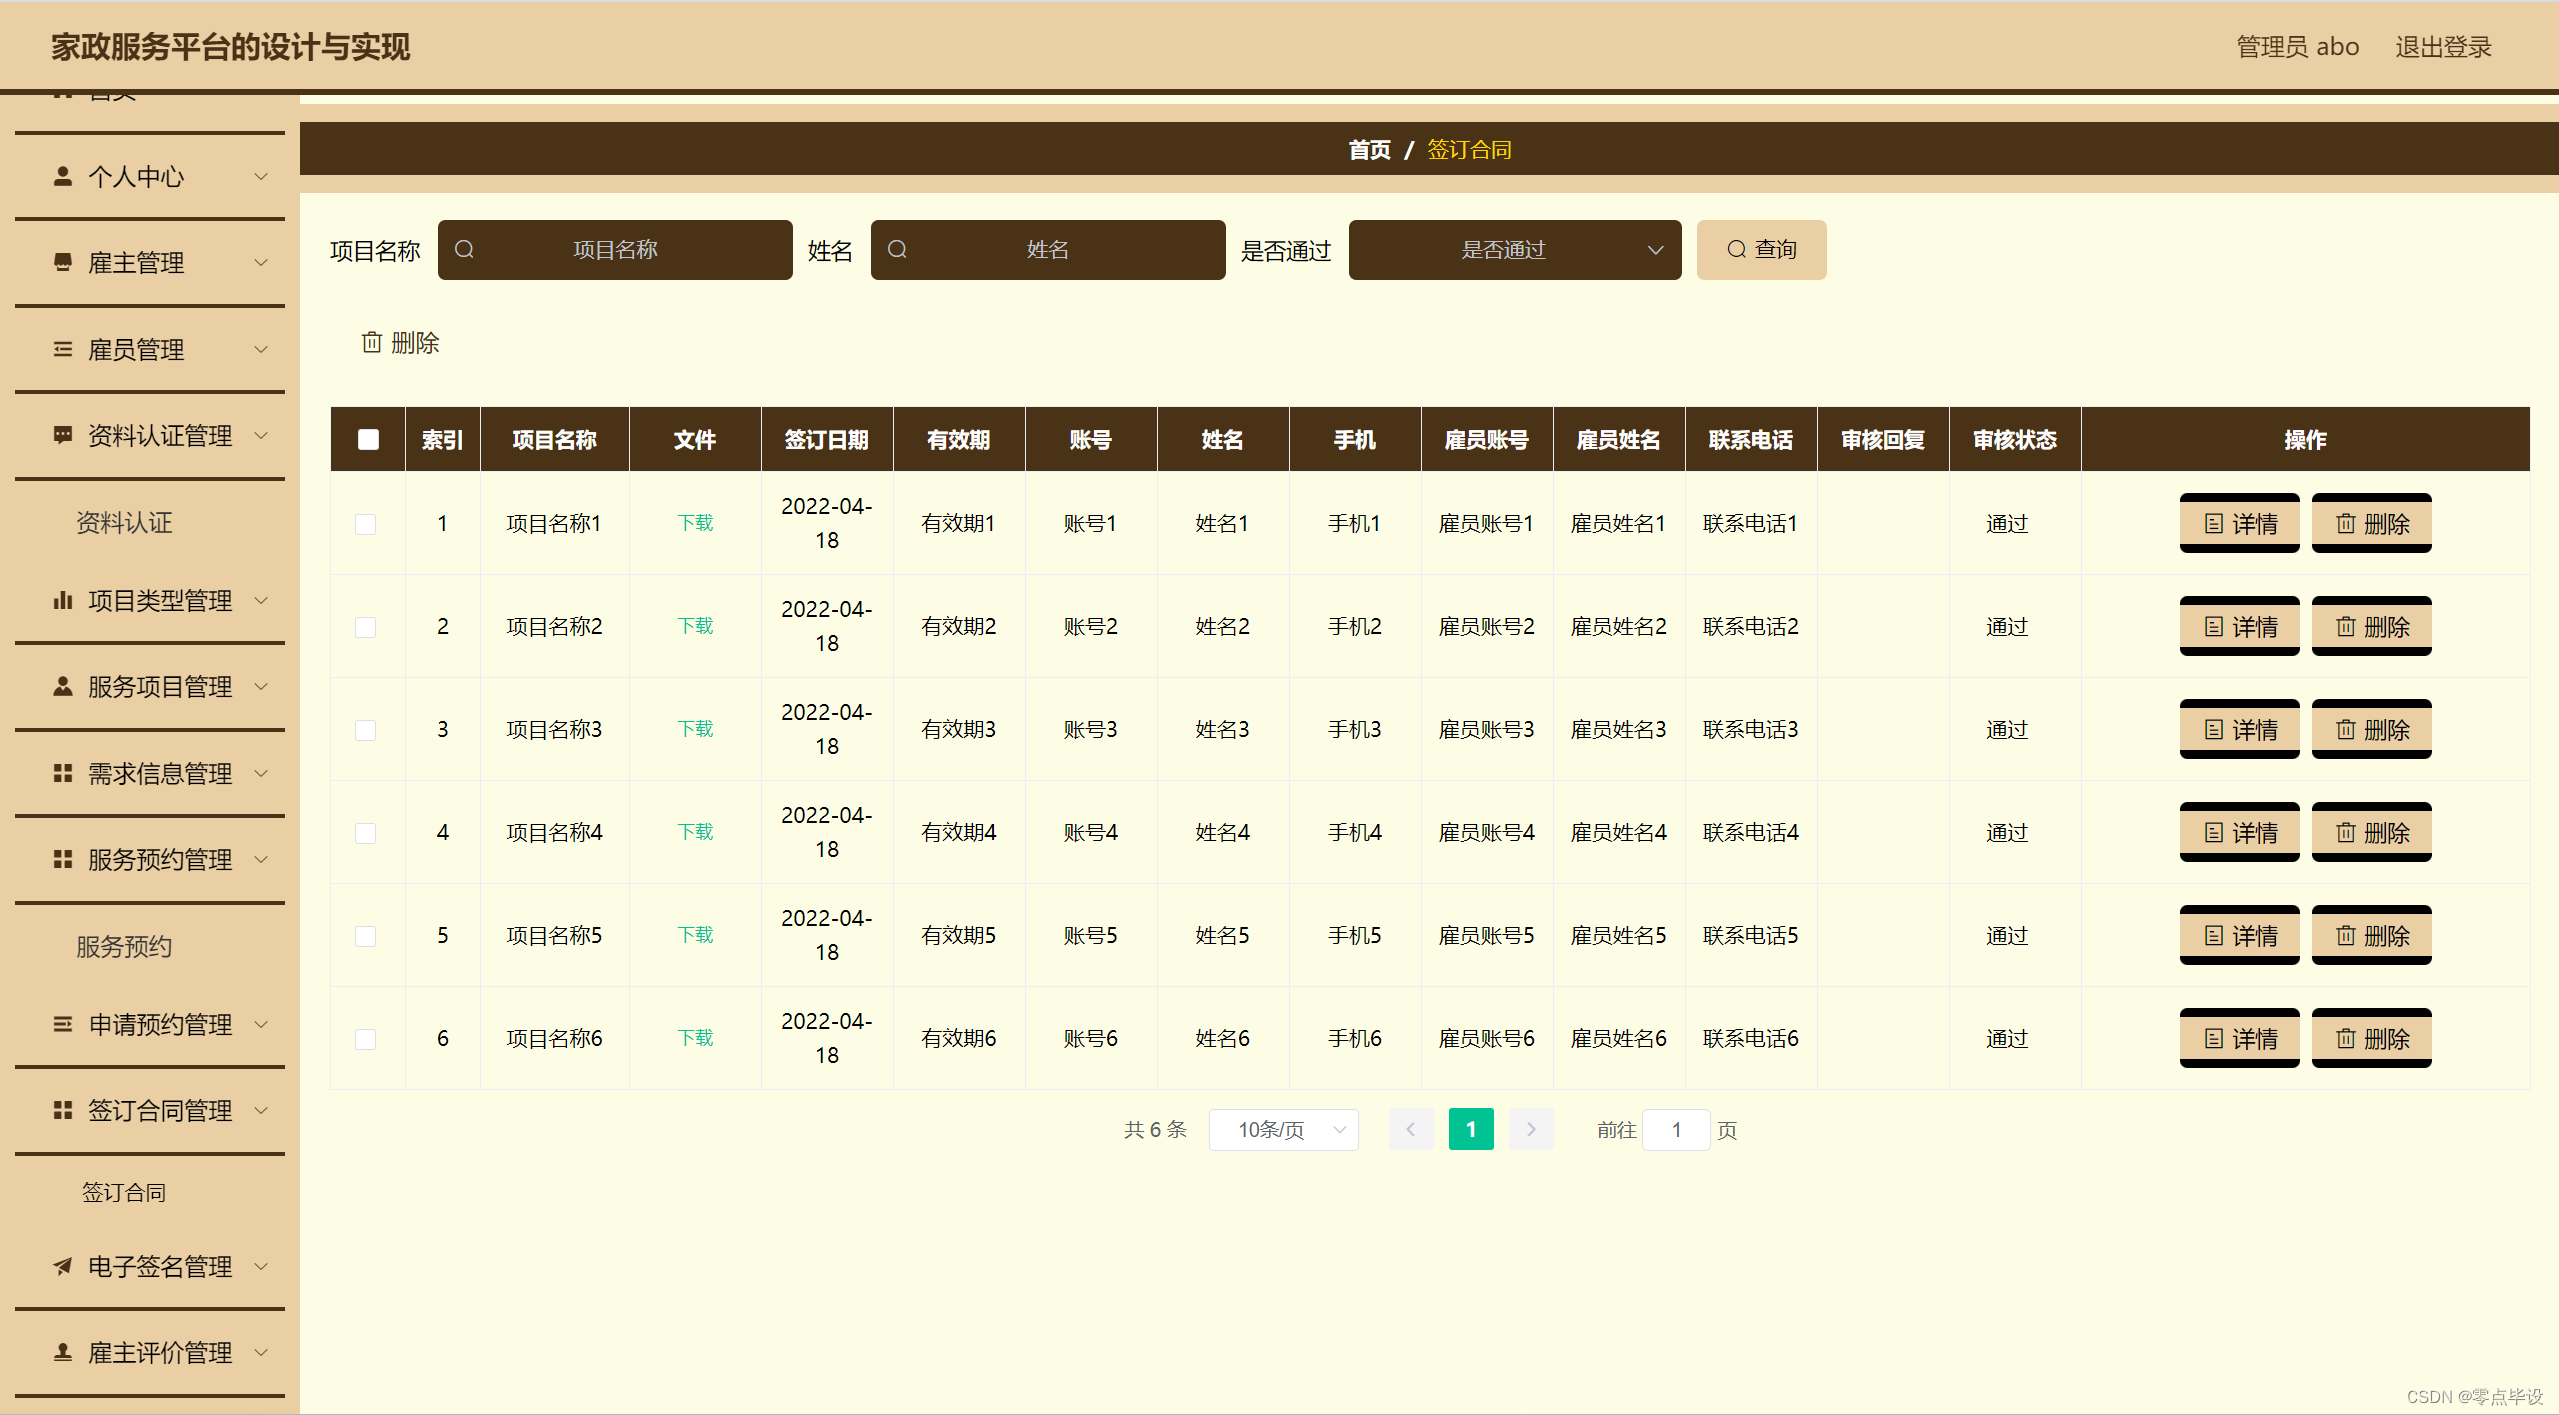Click the person icon beside 个人中心
The image size is (2559, 1415).
point(63,176)
